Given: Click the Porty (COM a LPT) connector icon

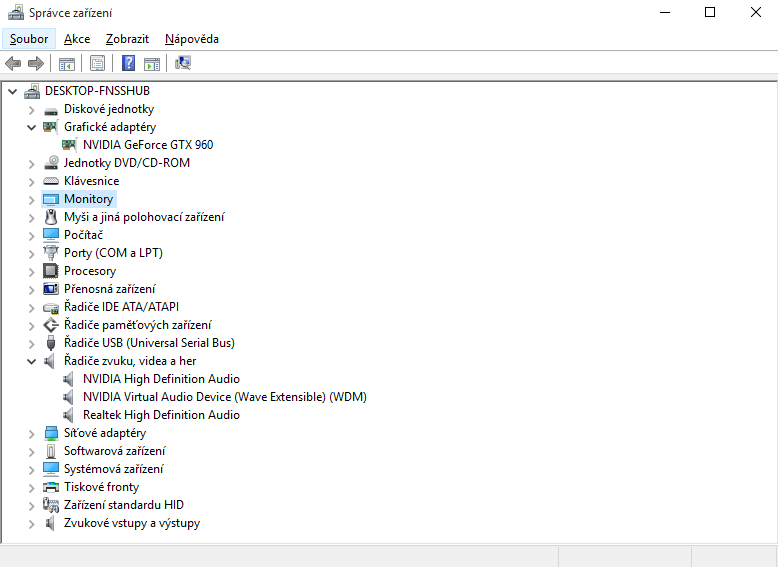Looking at the screenshot, I should pyautogui.click(x=51, y=253).
